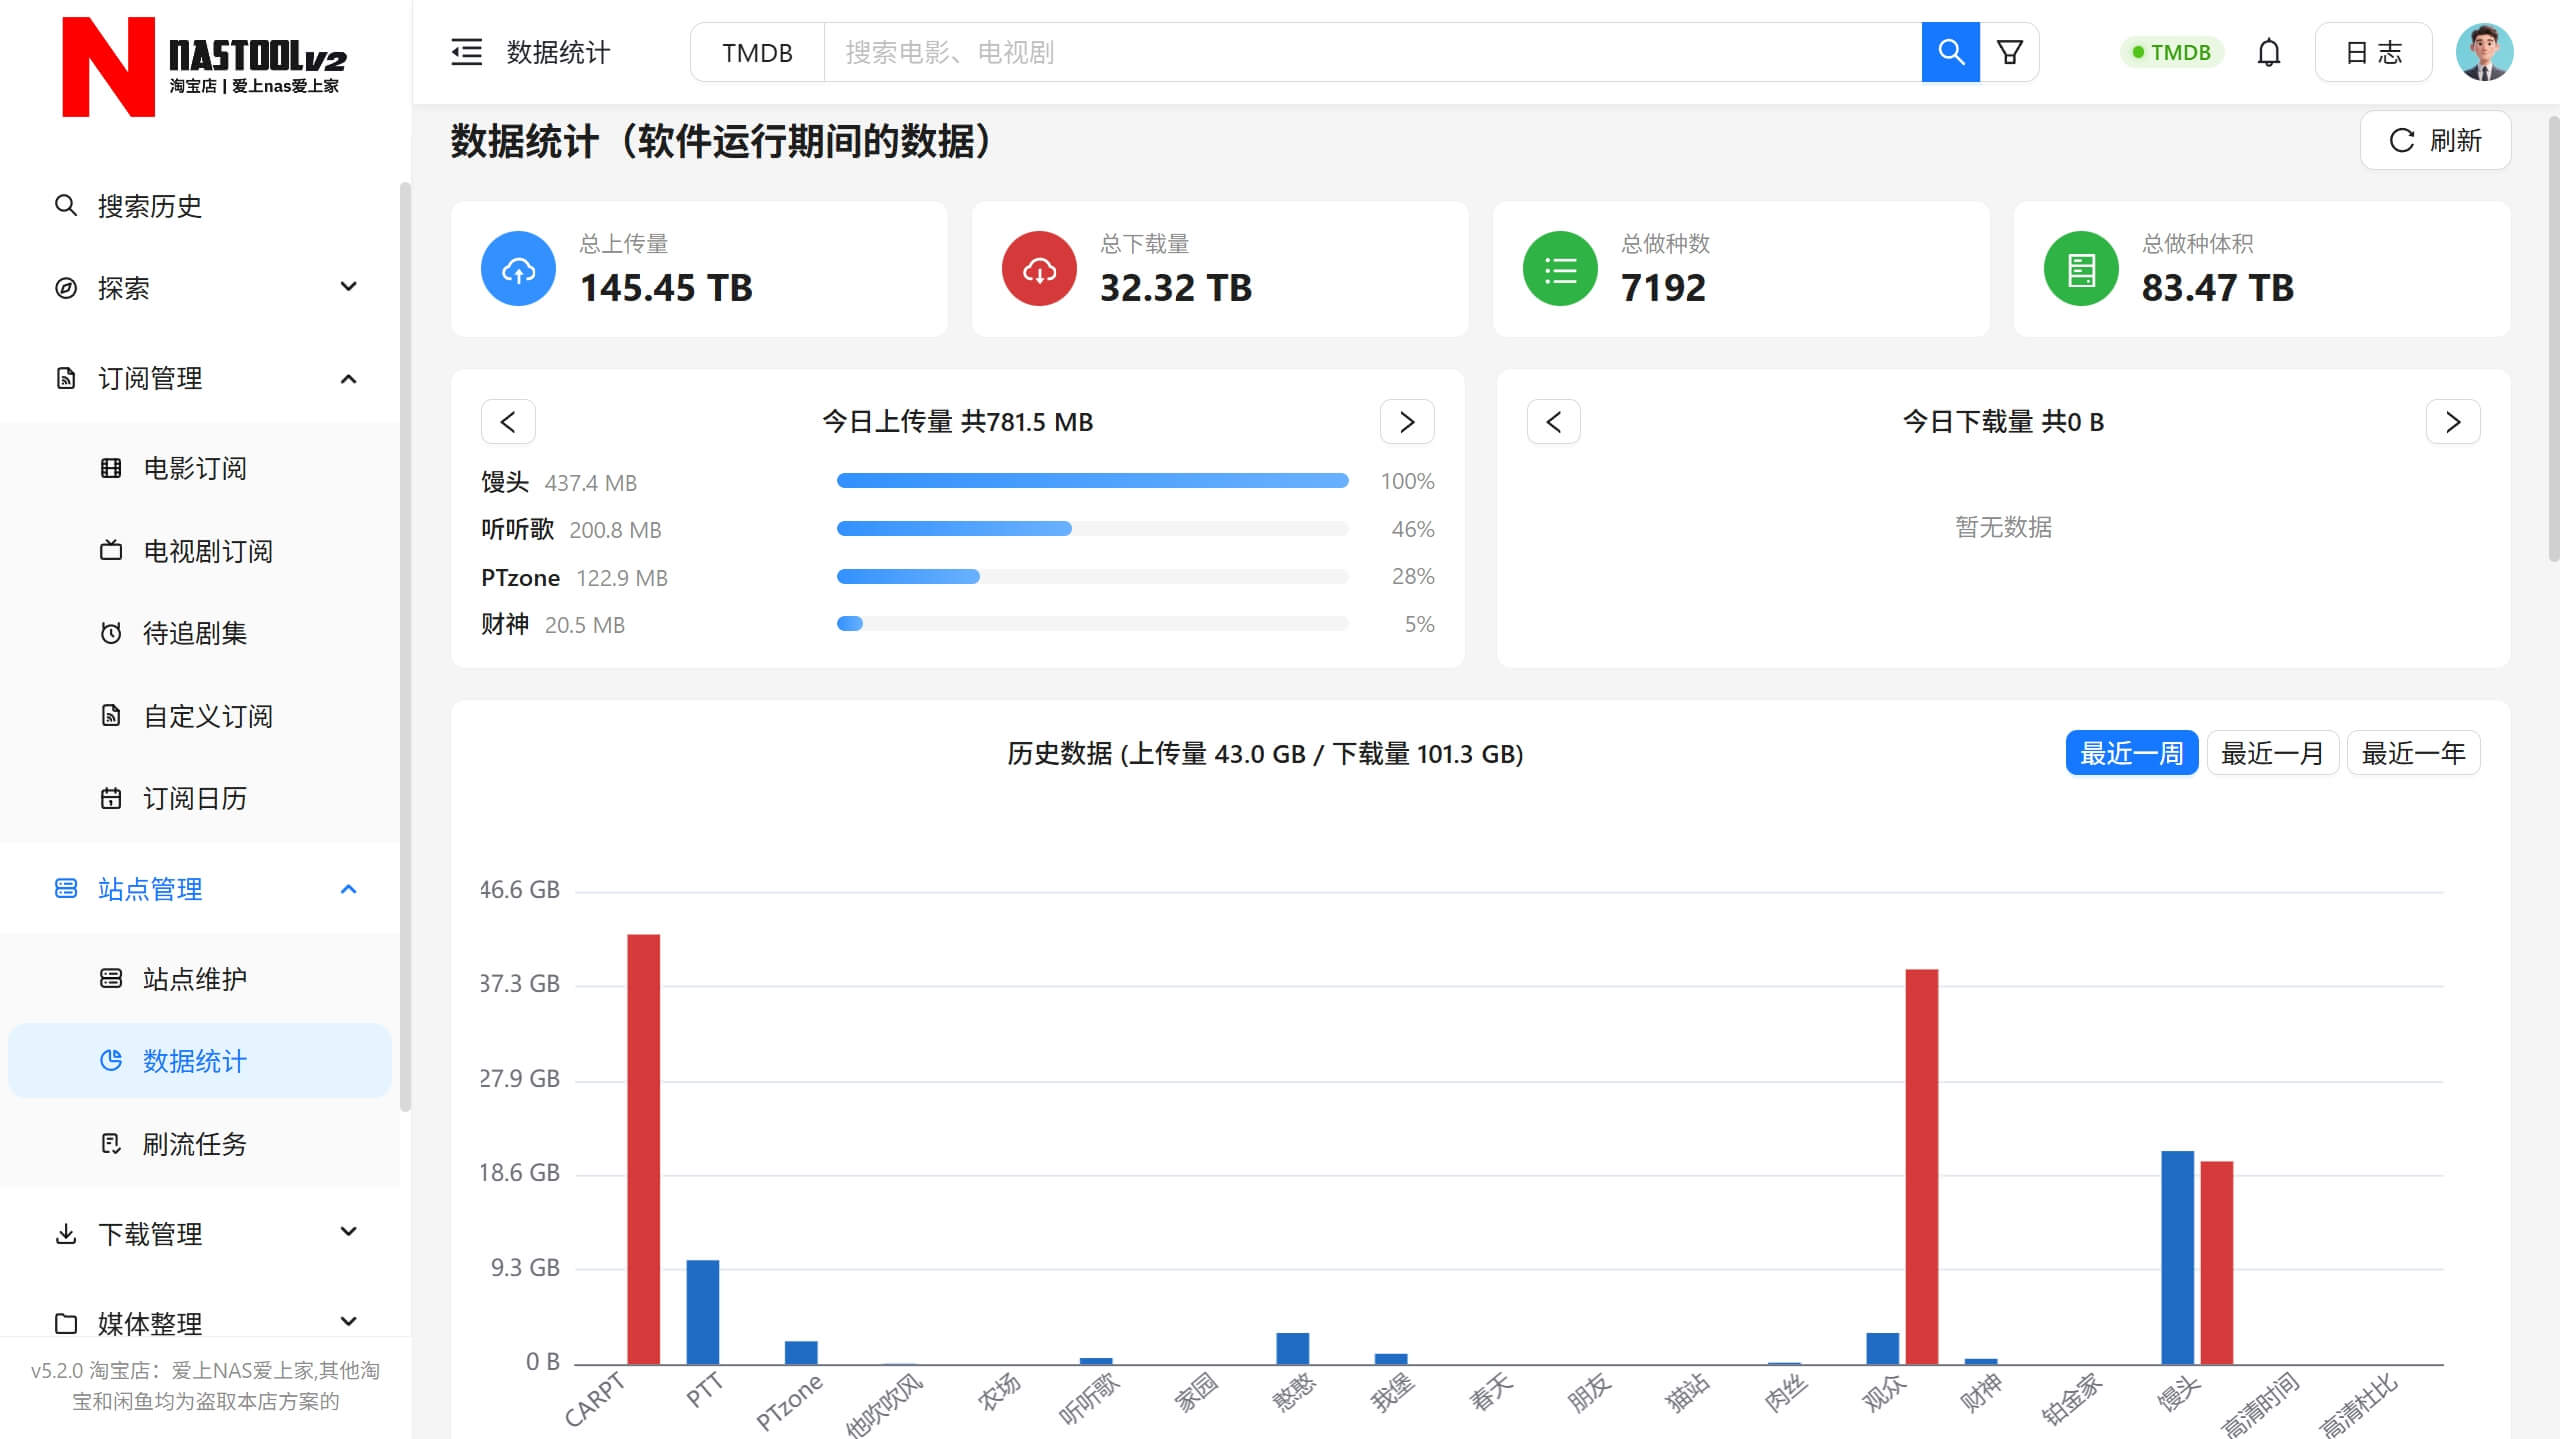Focus the movie and TV search field
Image resolution: width=2560 pixels, height=1439 pixels.
click(1372, 52)
